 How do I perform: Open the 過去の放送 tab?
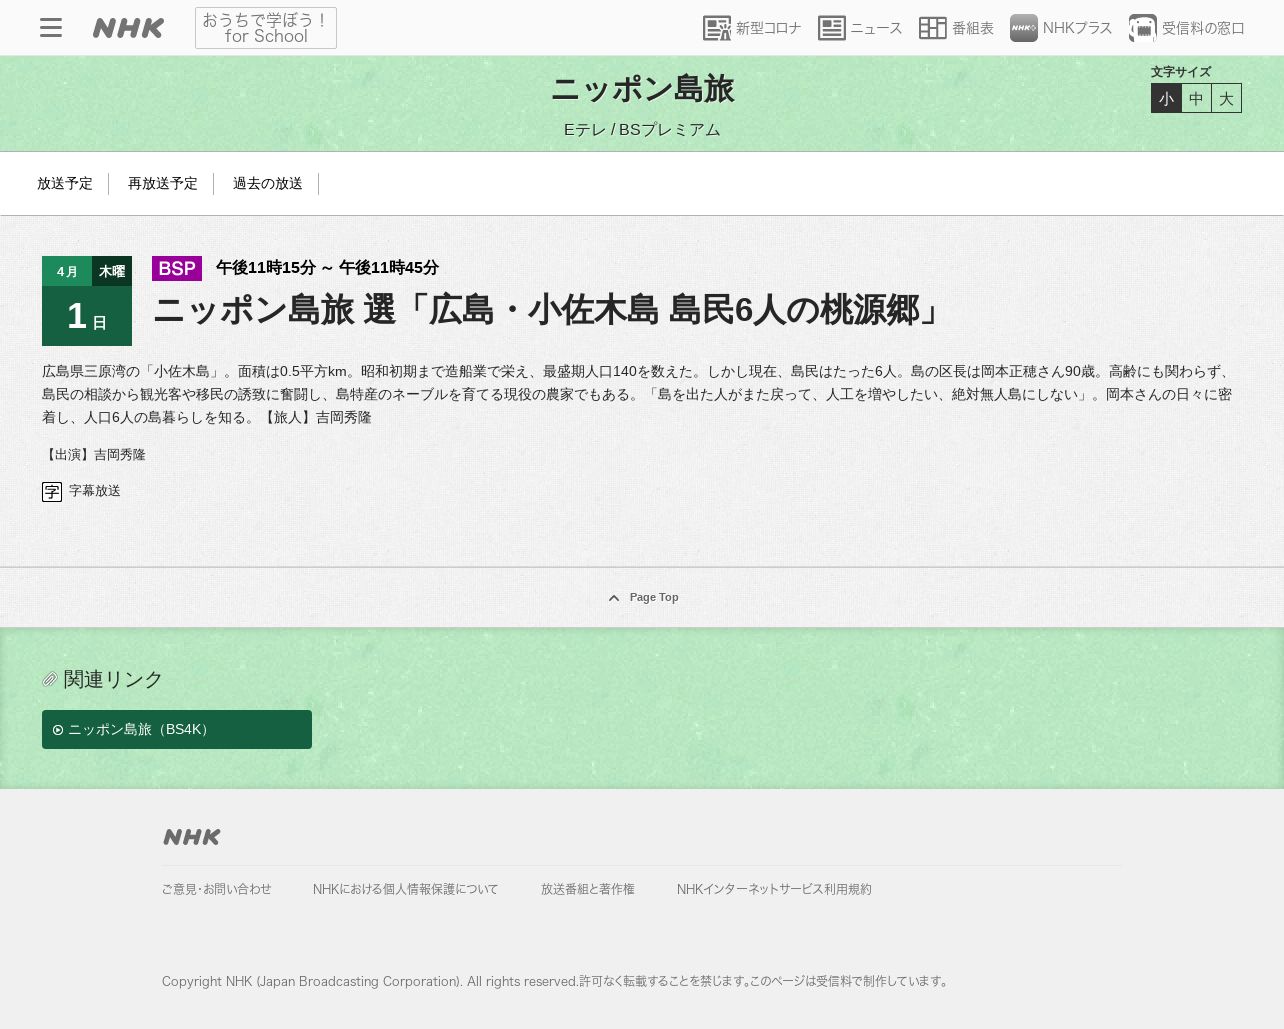click(268, 184)
